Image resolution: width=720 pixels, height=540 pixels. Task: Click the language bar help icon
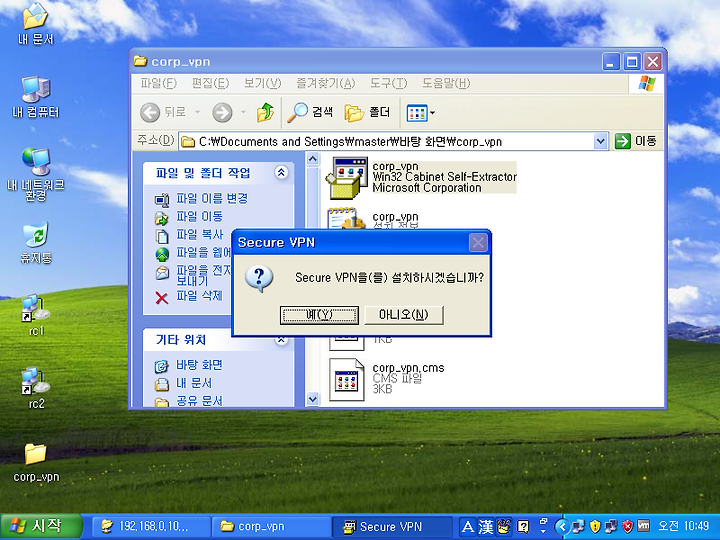click(523, 527)
